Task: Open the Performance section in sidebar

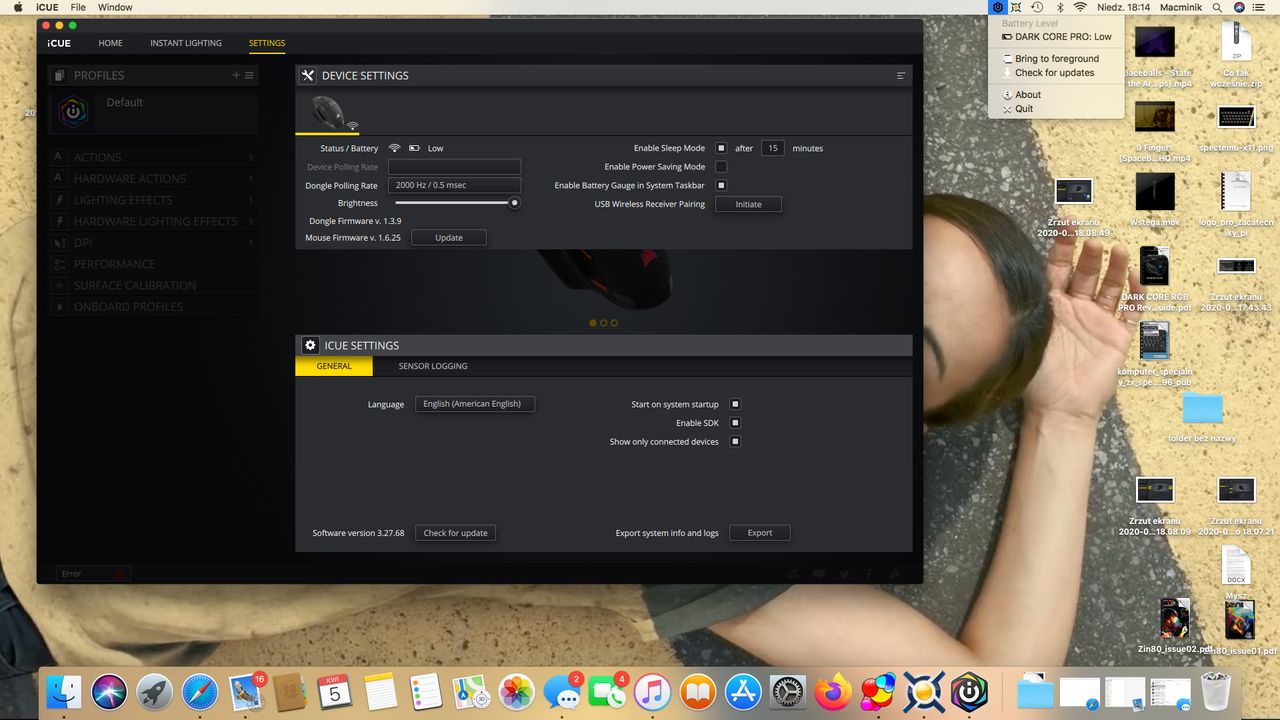Action: 154,264
